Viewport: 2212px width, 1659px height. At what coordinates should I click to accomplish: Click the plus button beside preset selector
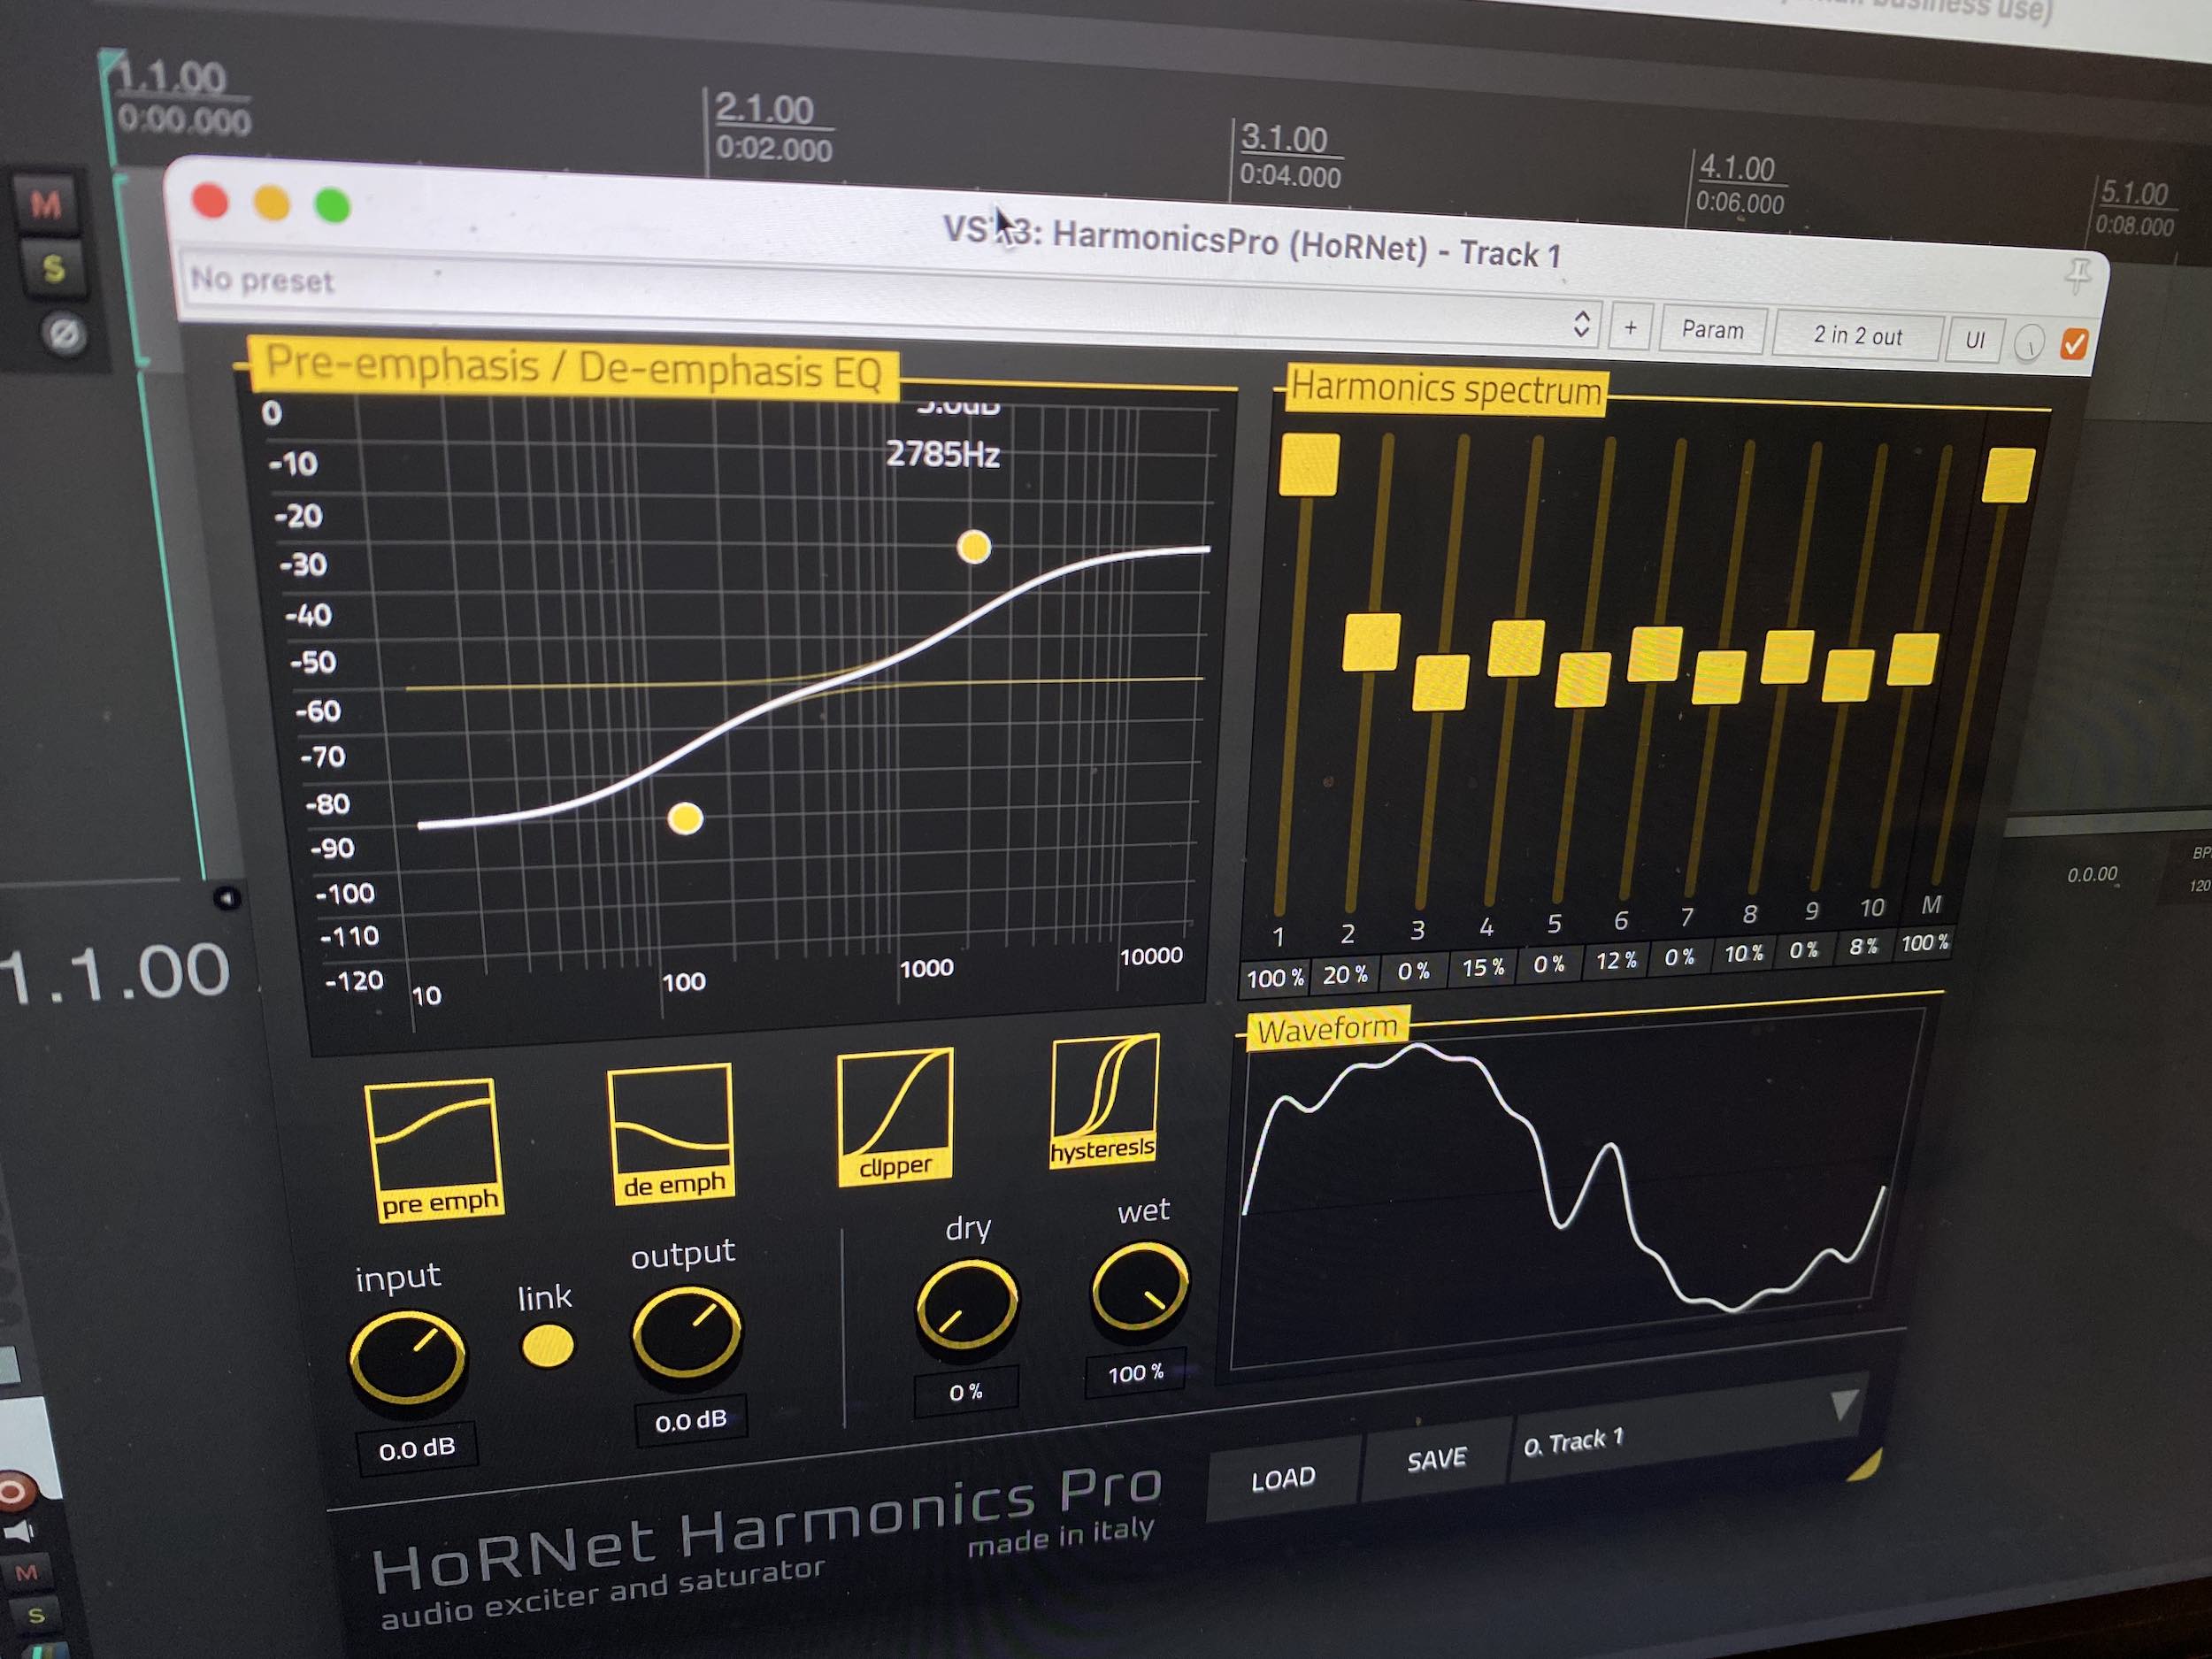click(x=1630, y=327)
